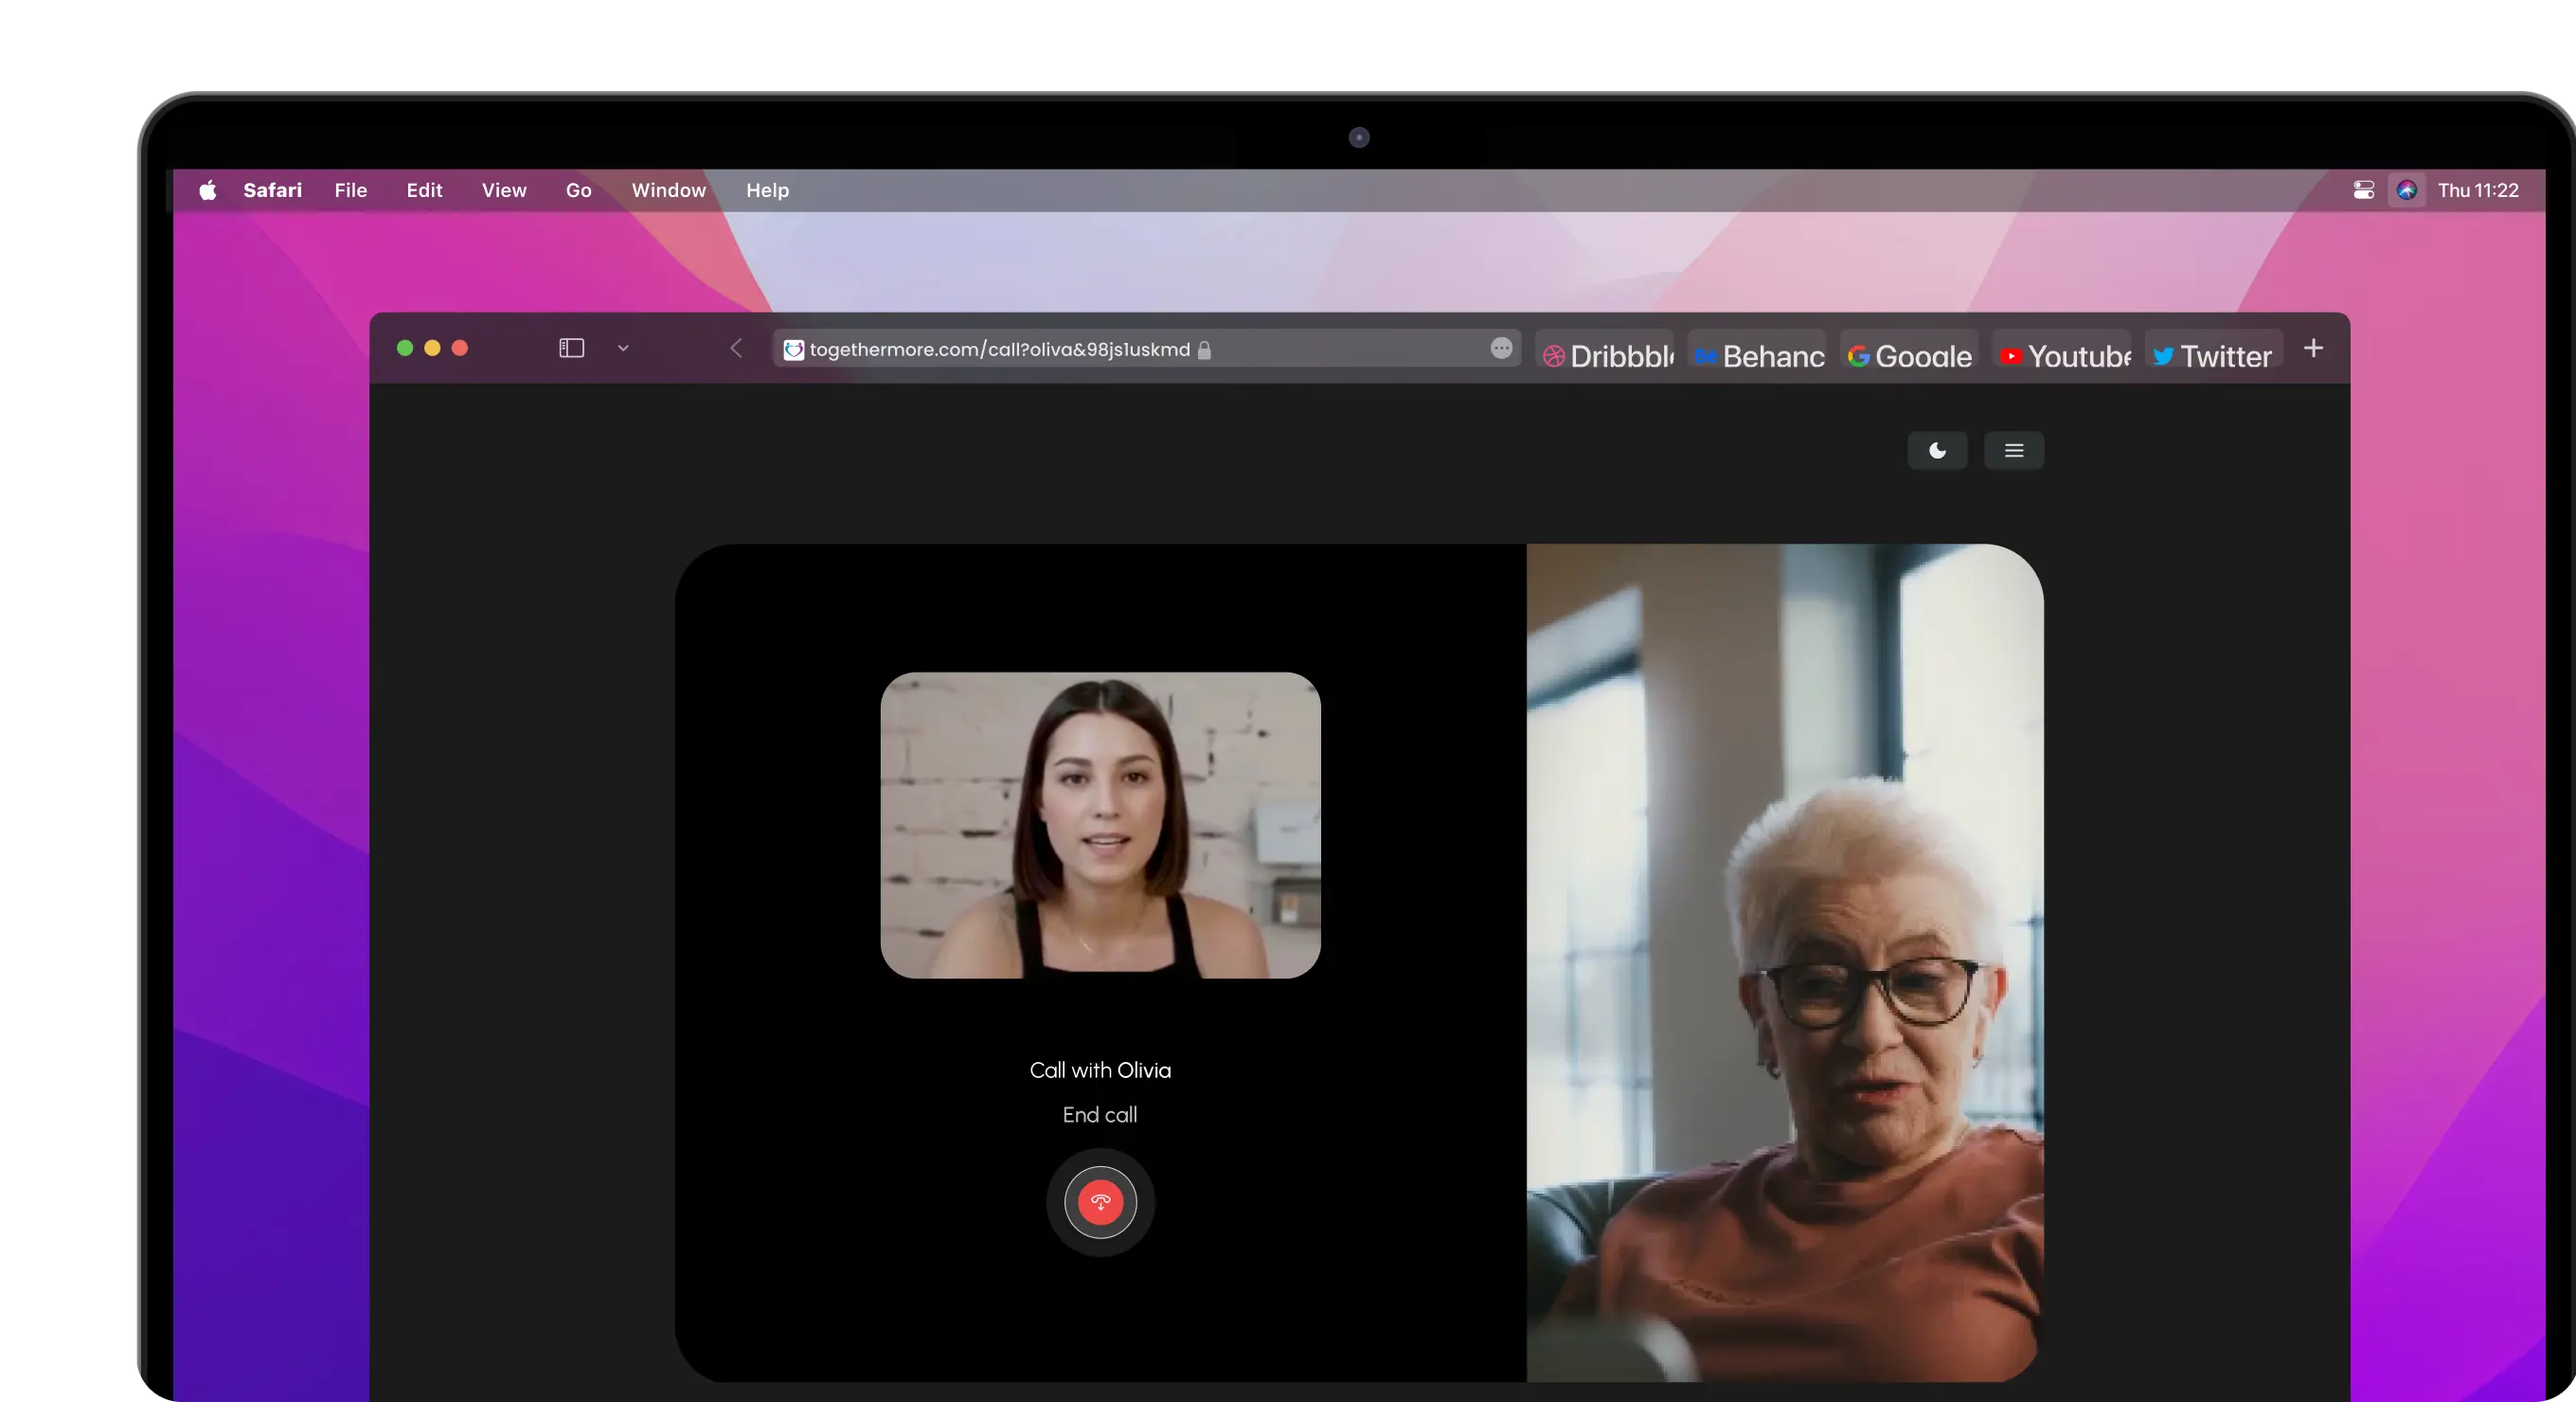2576x1402 pixels.
Task: Click Olivia's video feed
Action: tap(1785, 963)
